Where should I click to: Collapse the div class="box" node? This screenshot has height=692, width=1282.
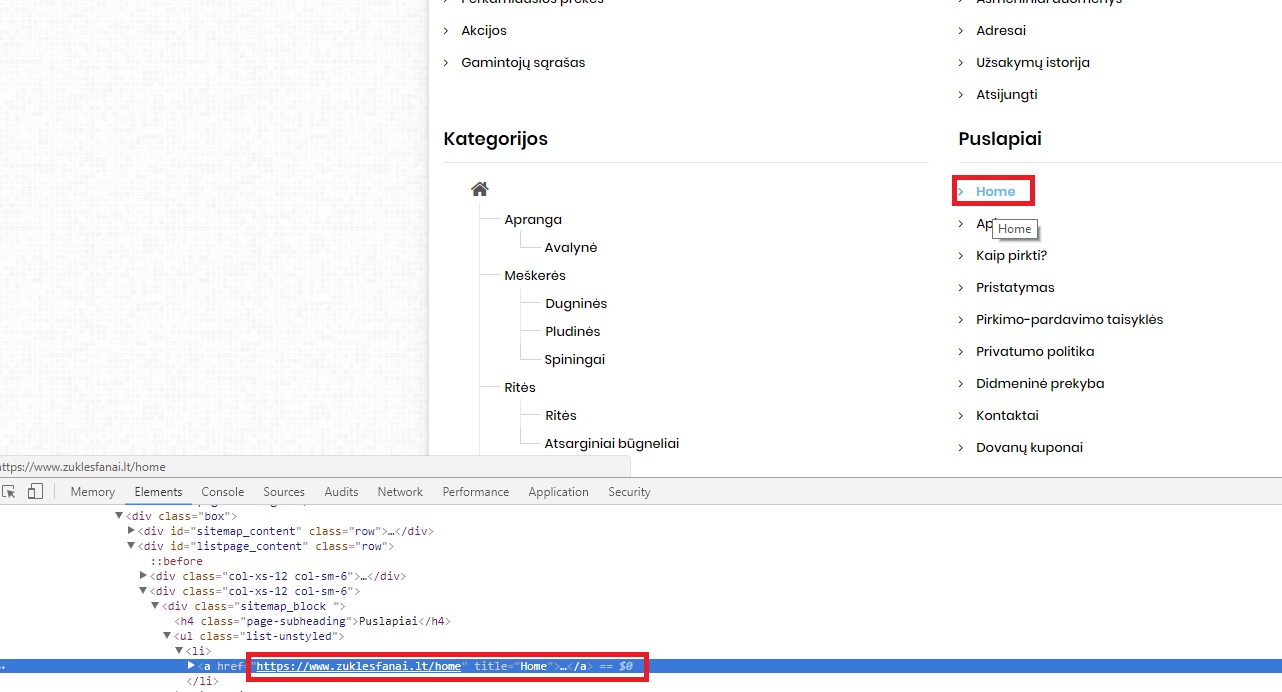click(x=120, y=516)
